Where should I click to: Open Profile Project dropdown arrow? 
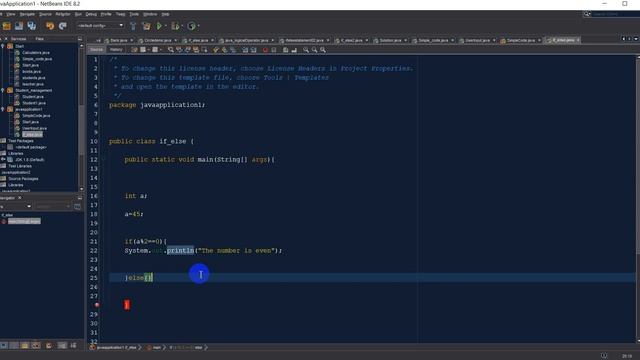[x=198, y=26]
